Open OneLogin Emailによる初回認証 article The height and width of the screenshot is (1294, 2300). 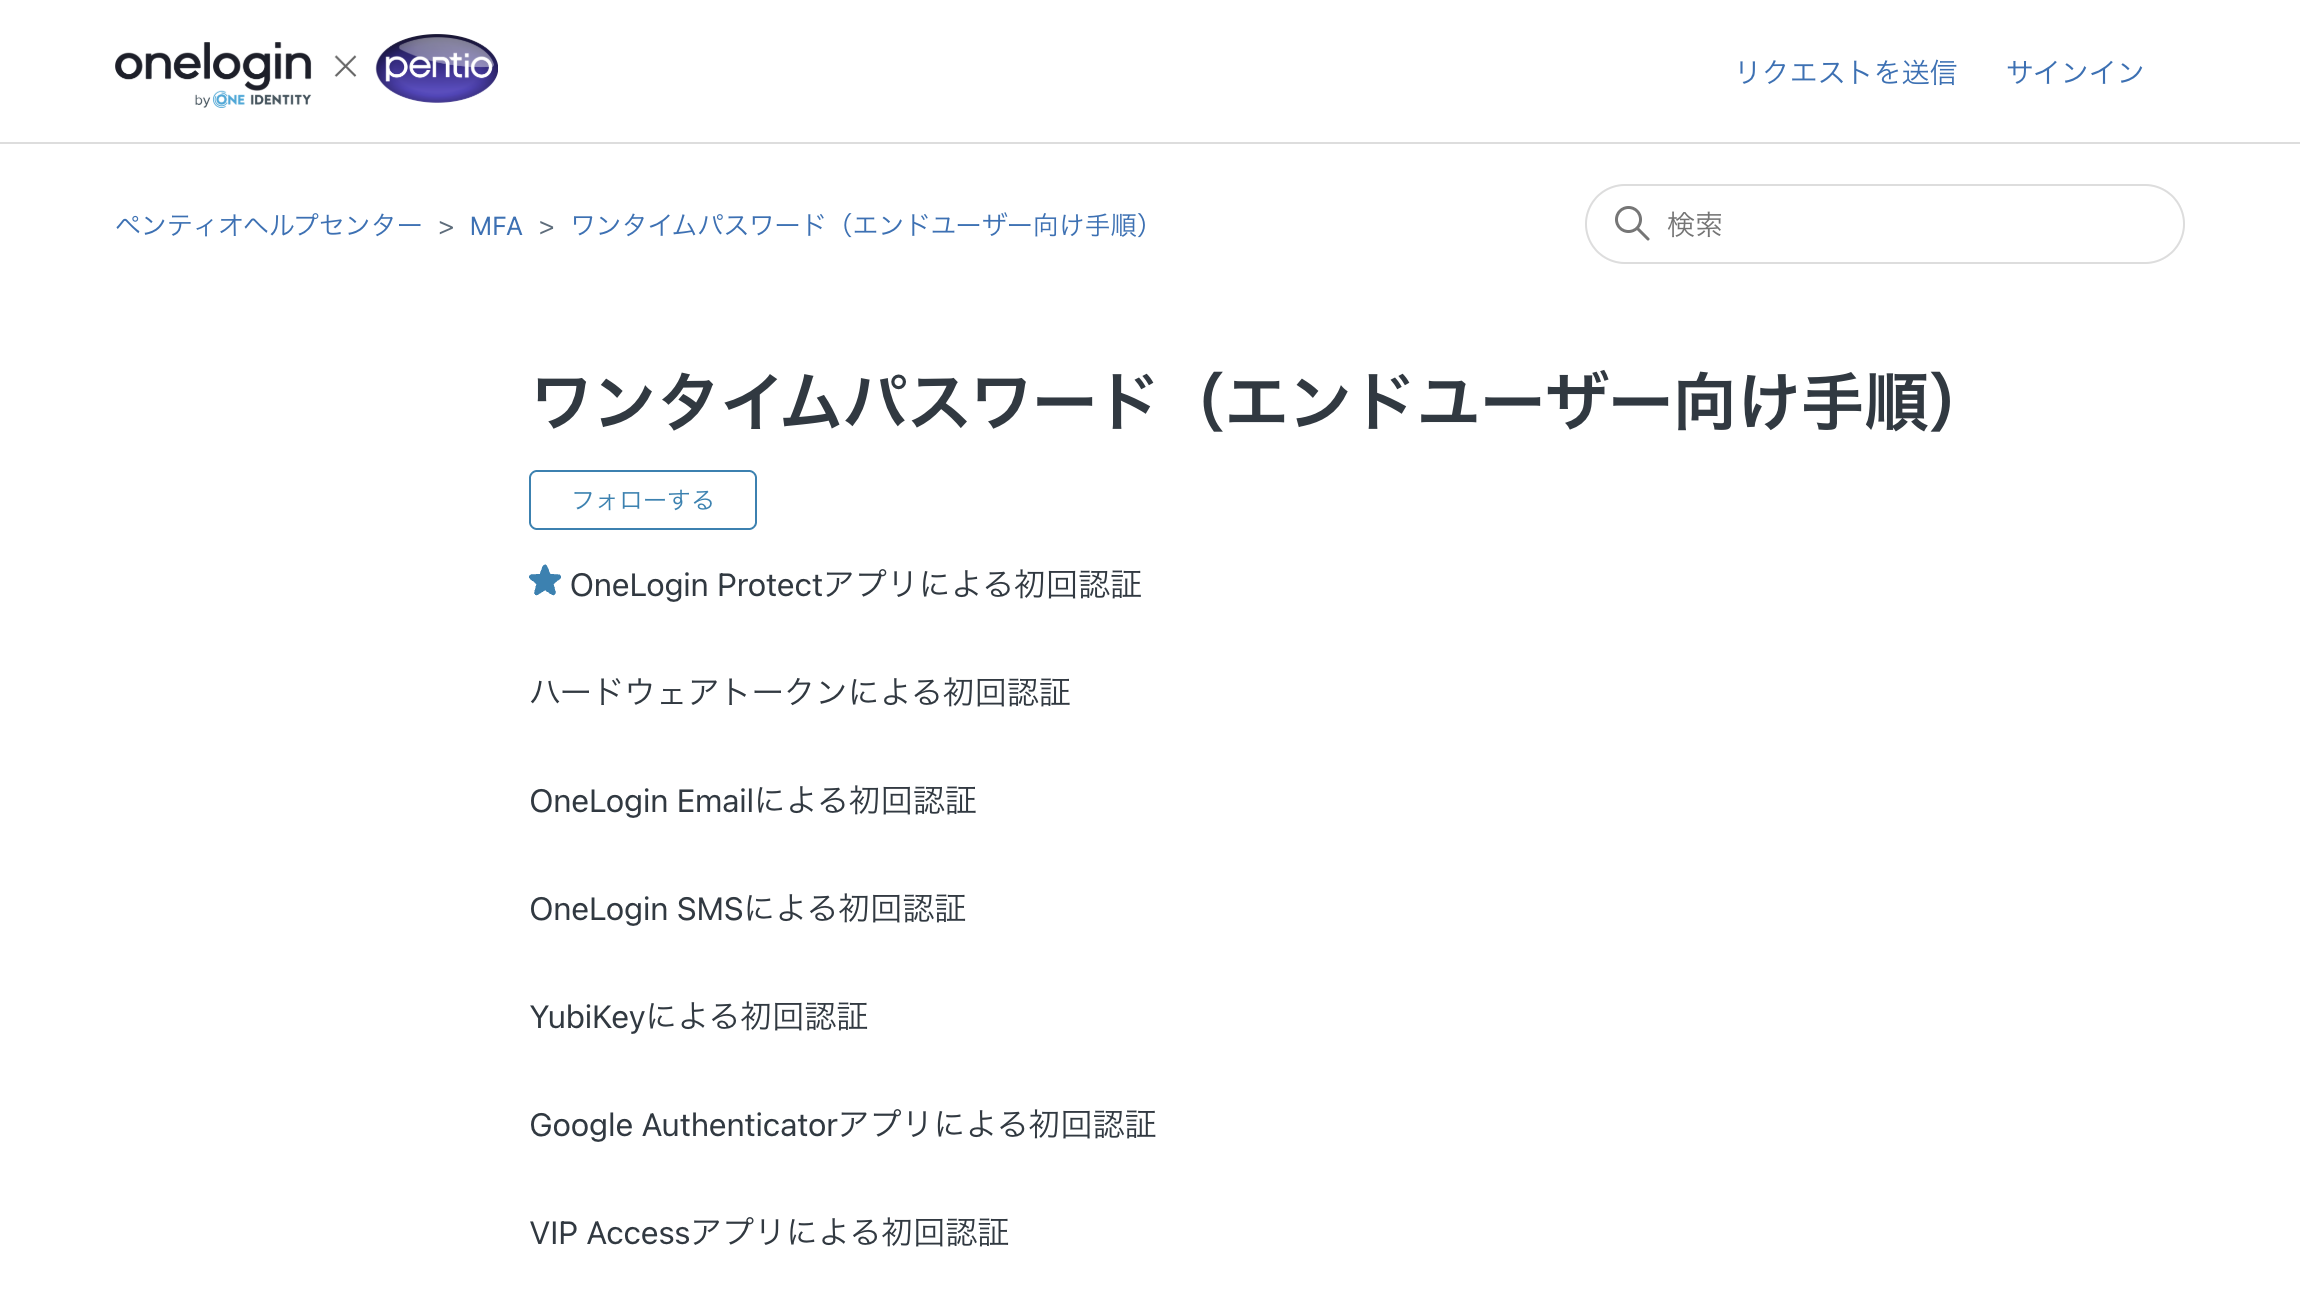(753, 801)
